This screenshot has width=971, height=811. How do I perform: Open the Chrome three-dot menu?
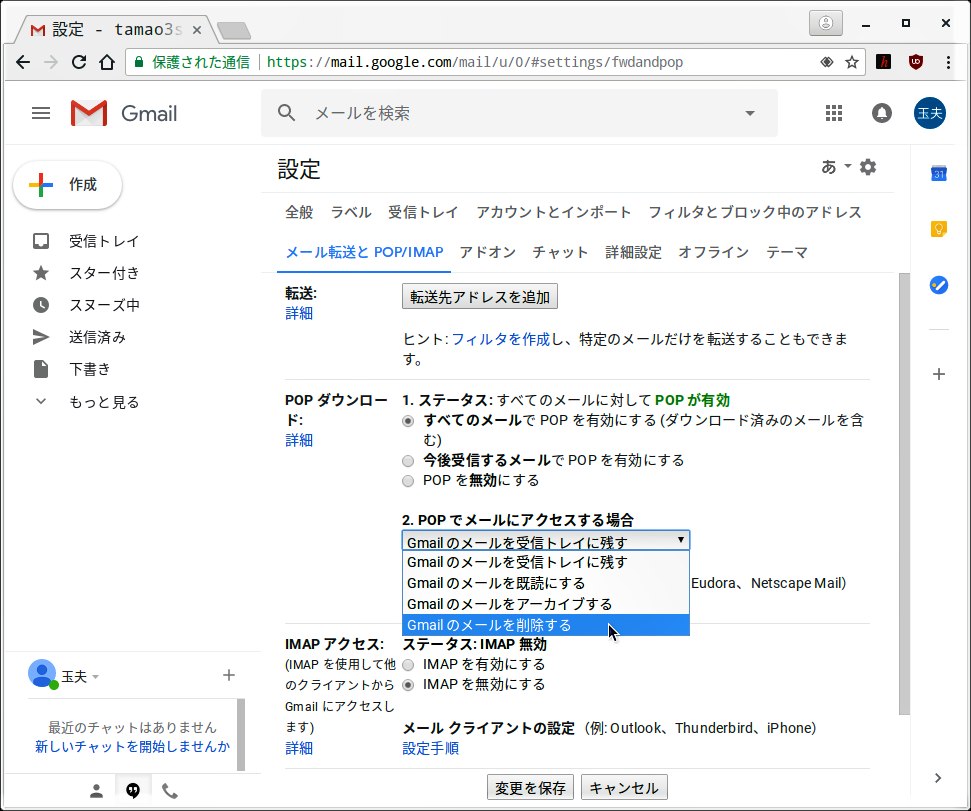click(x=948, y=62)
